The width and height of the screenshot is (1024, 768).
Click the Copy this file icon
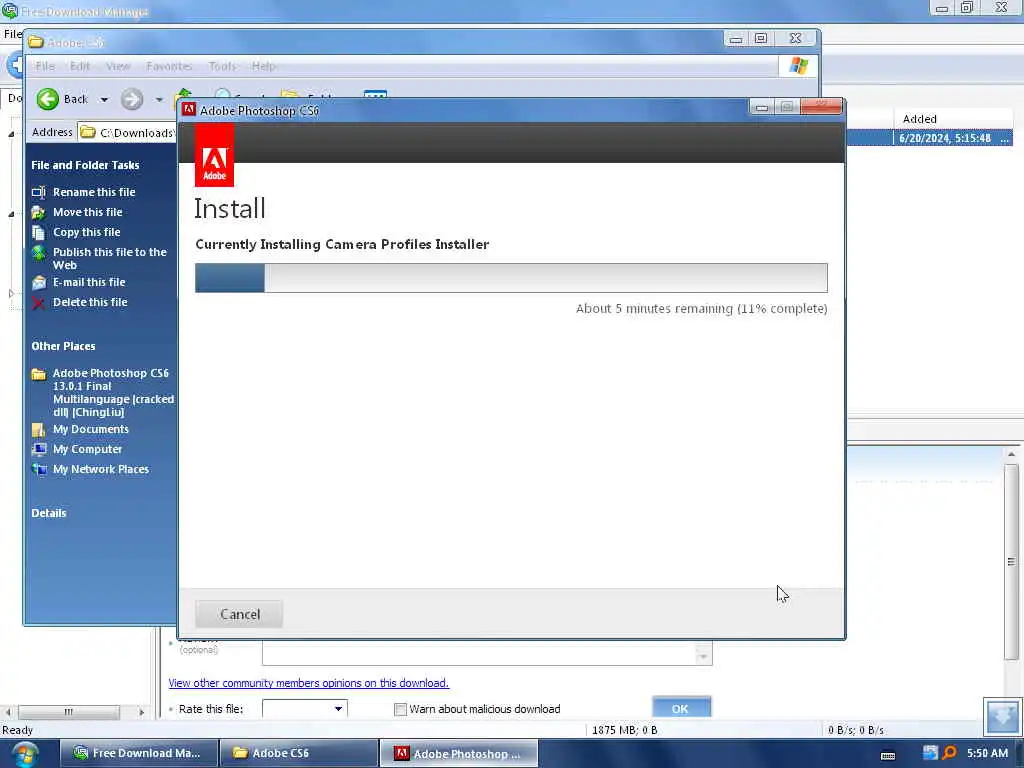[x=39, y=232]
